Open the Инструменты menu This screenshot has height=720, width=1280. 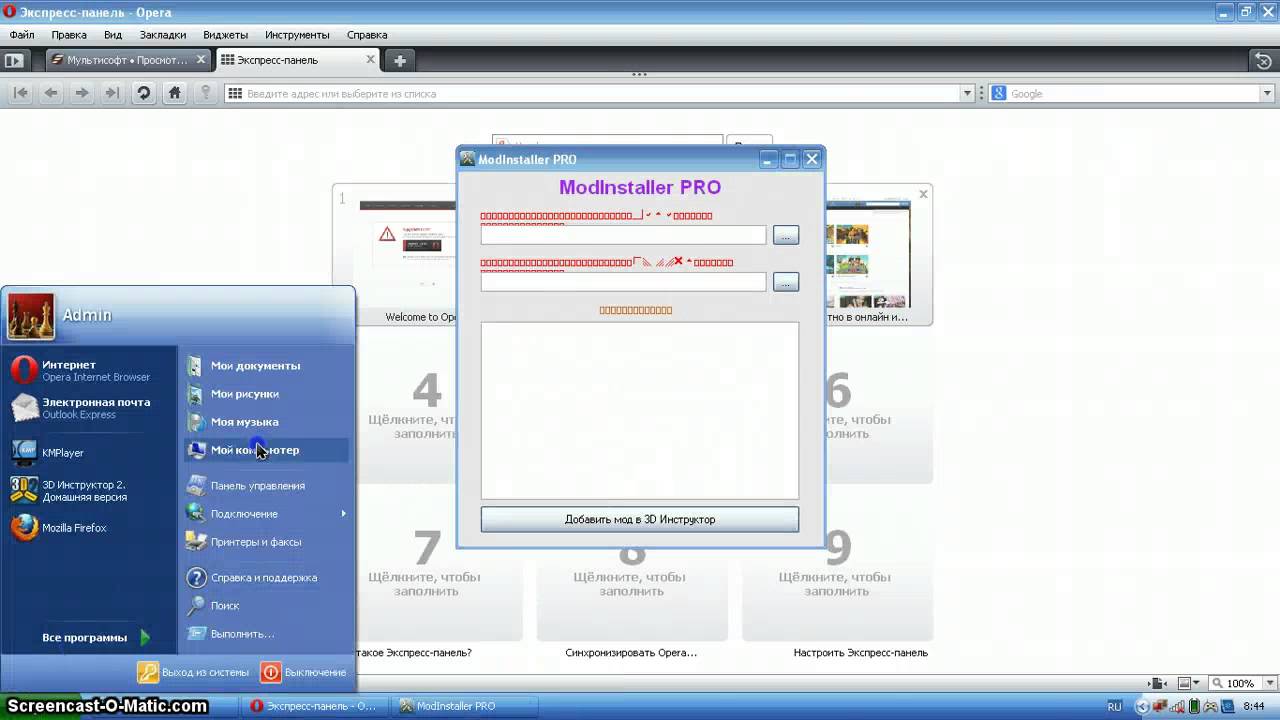[x=298, y=35]
